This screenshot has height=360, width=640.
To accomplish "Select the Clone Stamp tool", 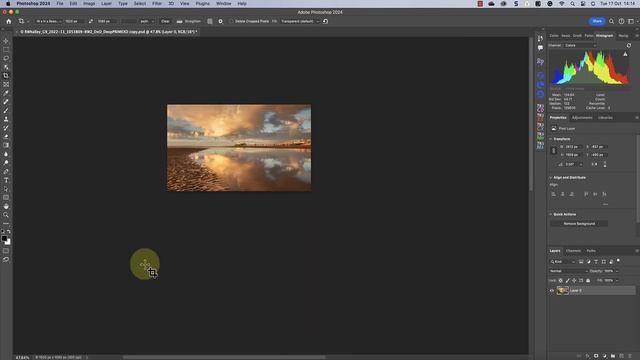I will (6, 119).
